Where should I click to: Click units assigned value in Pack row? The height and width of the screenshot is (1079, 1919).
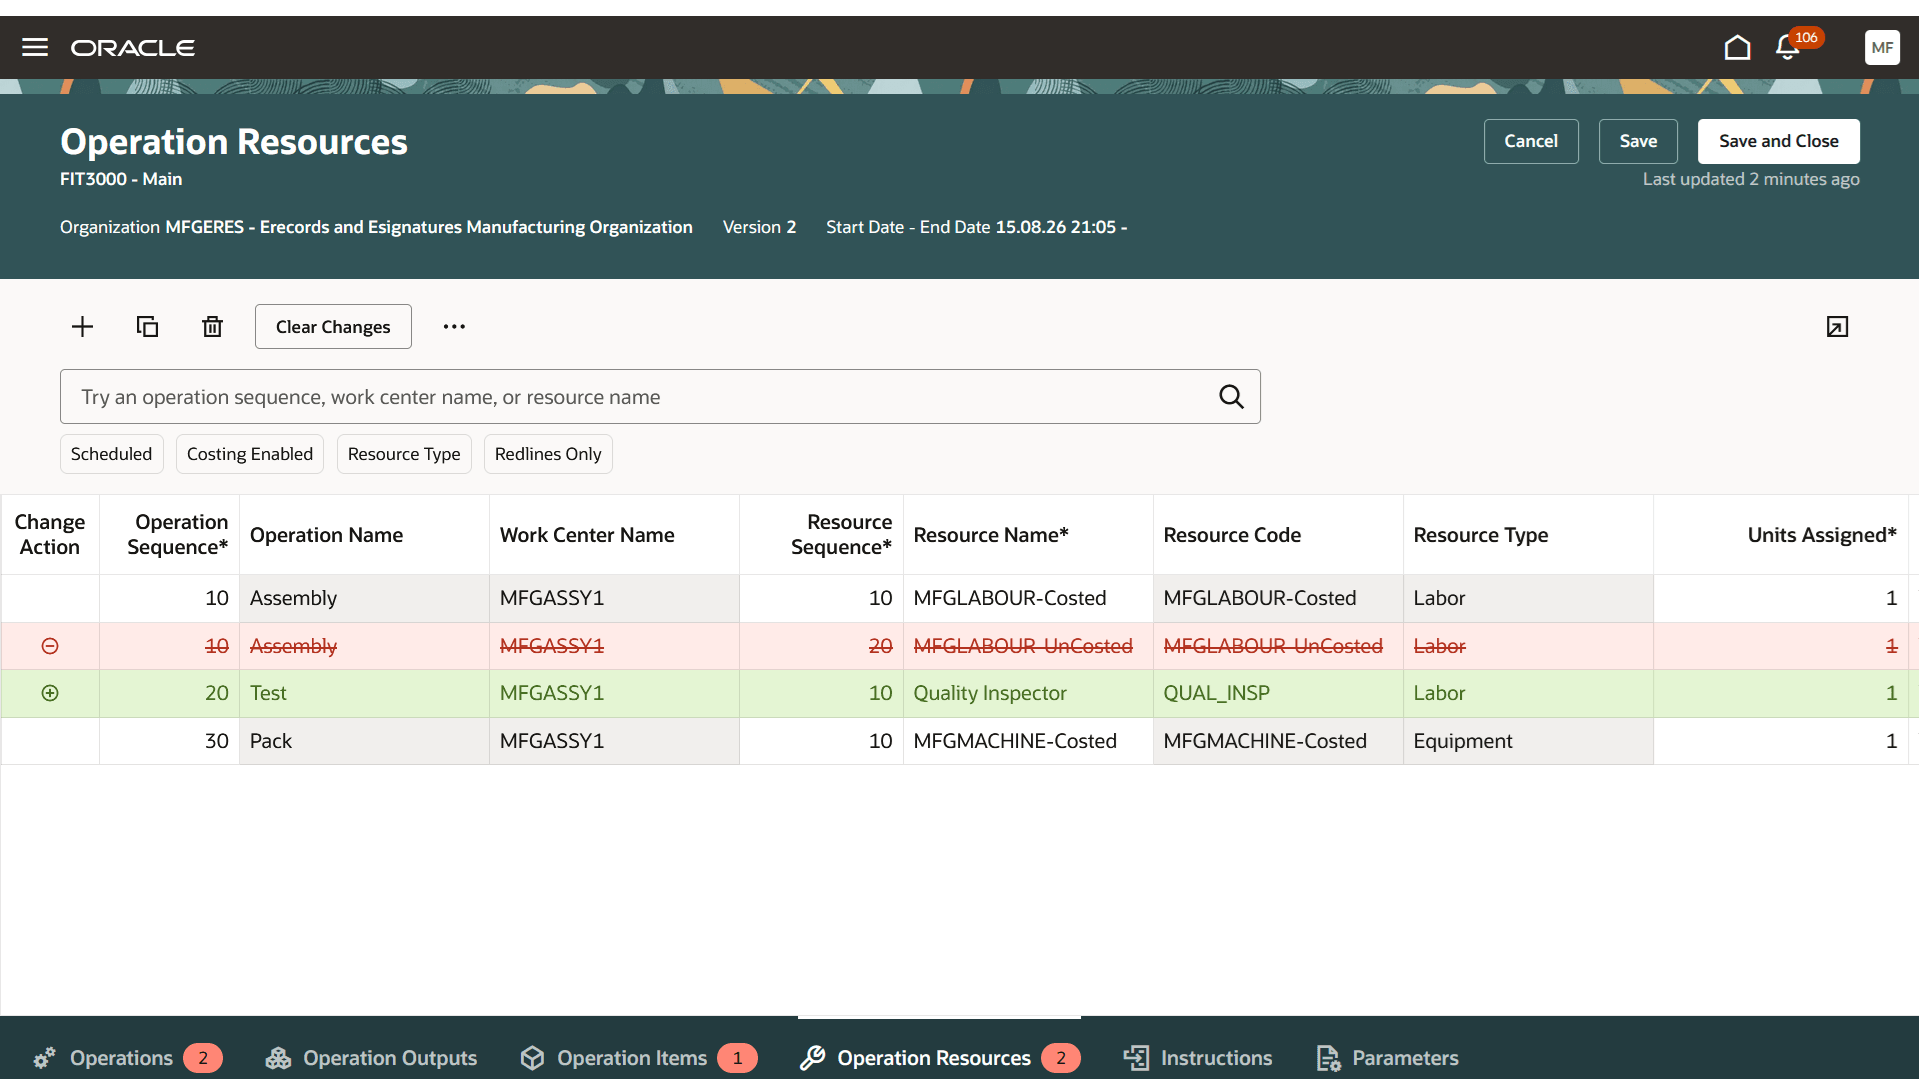click(x=1780, y=741)
